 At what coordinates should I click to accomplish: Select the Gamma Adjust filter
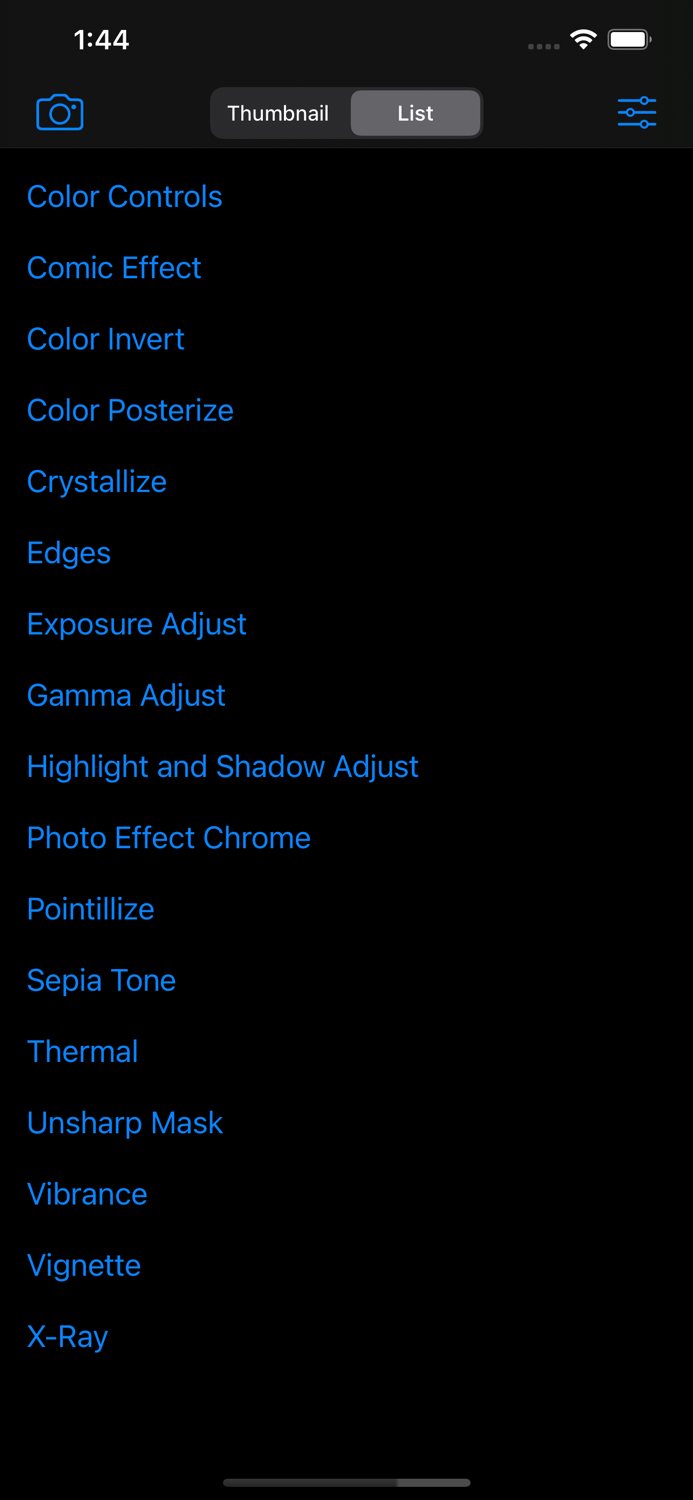(x=126, y=696)
